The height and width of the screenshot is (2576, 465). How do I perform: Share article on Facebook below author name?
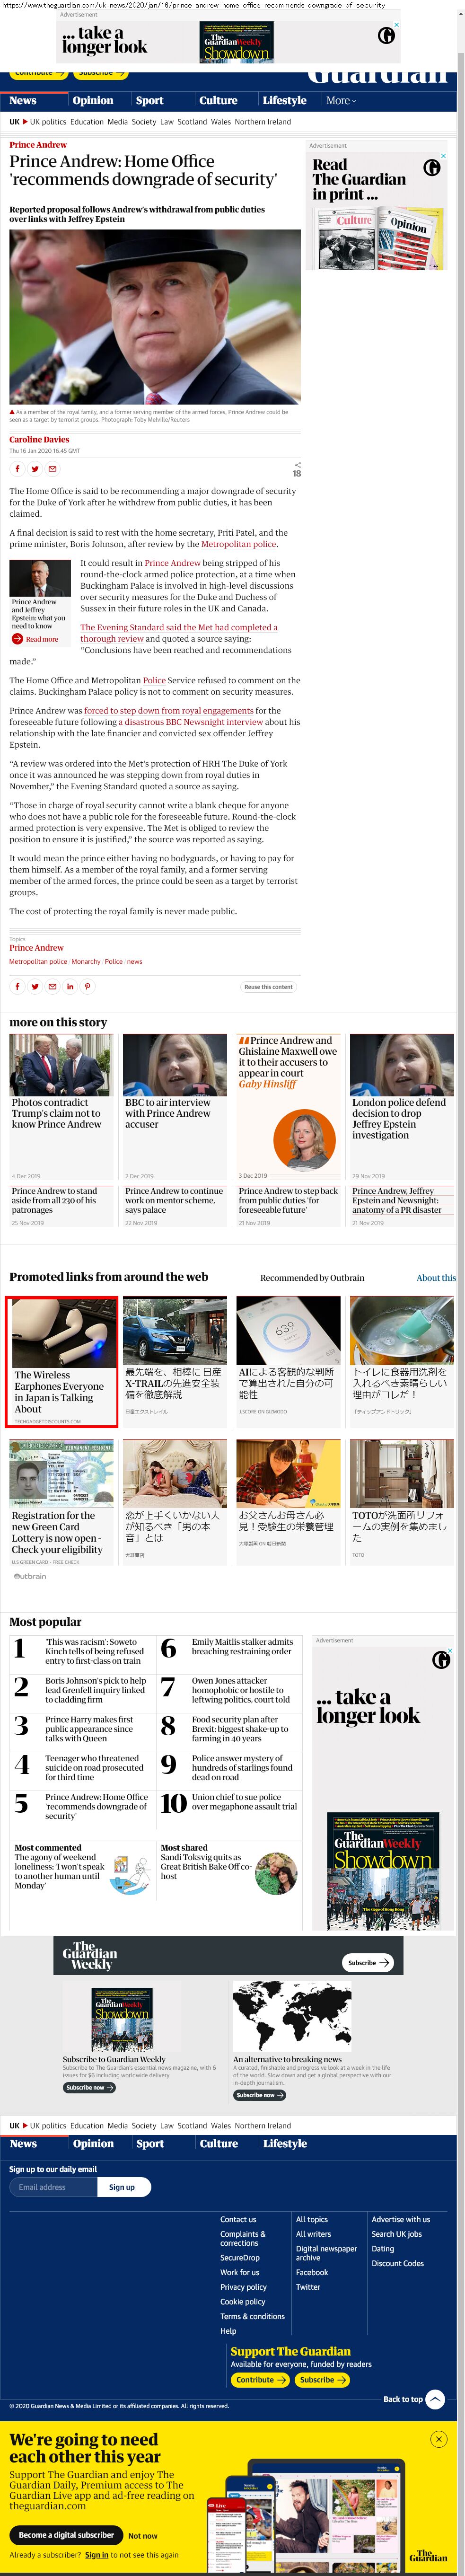[x=17, y=468]
